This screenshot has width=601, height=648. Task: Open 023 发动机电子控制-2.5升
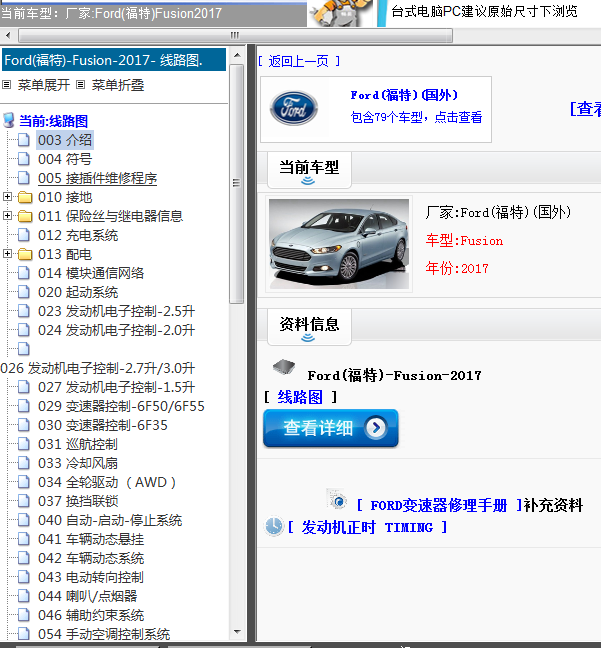pyautogui.click(x=116, y=311)
